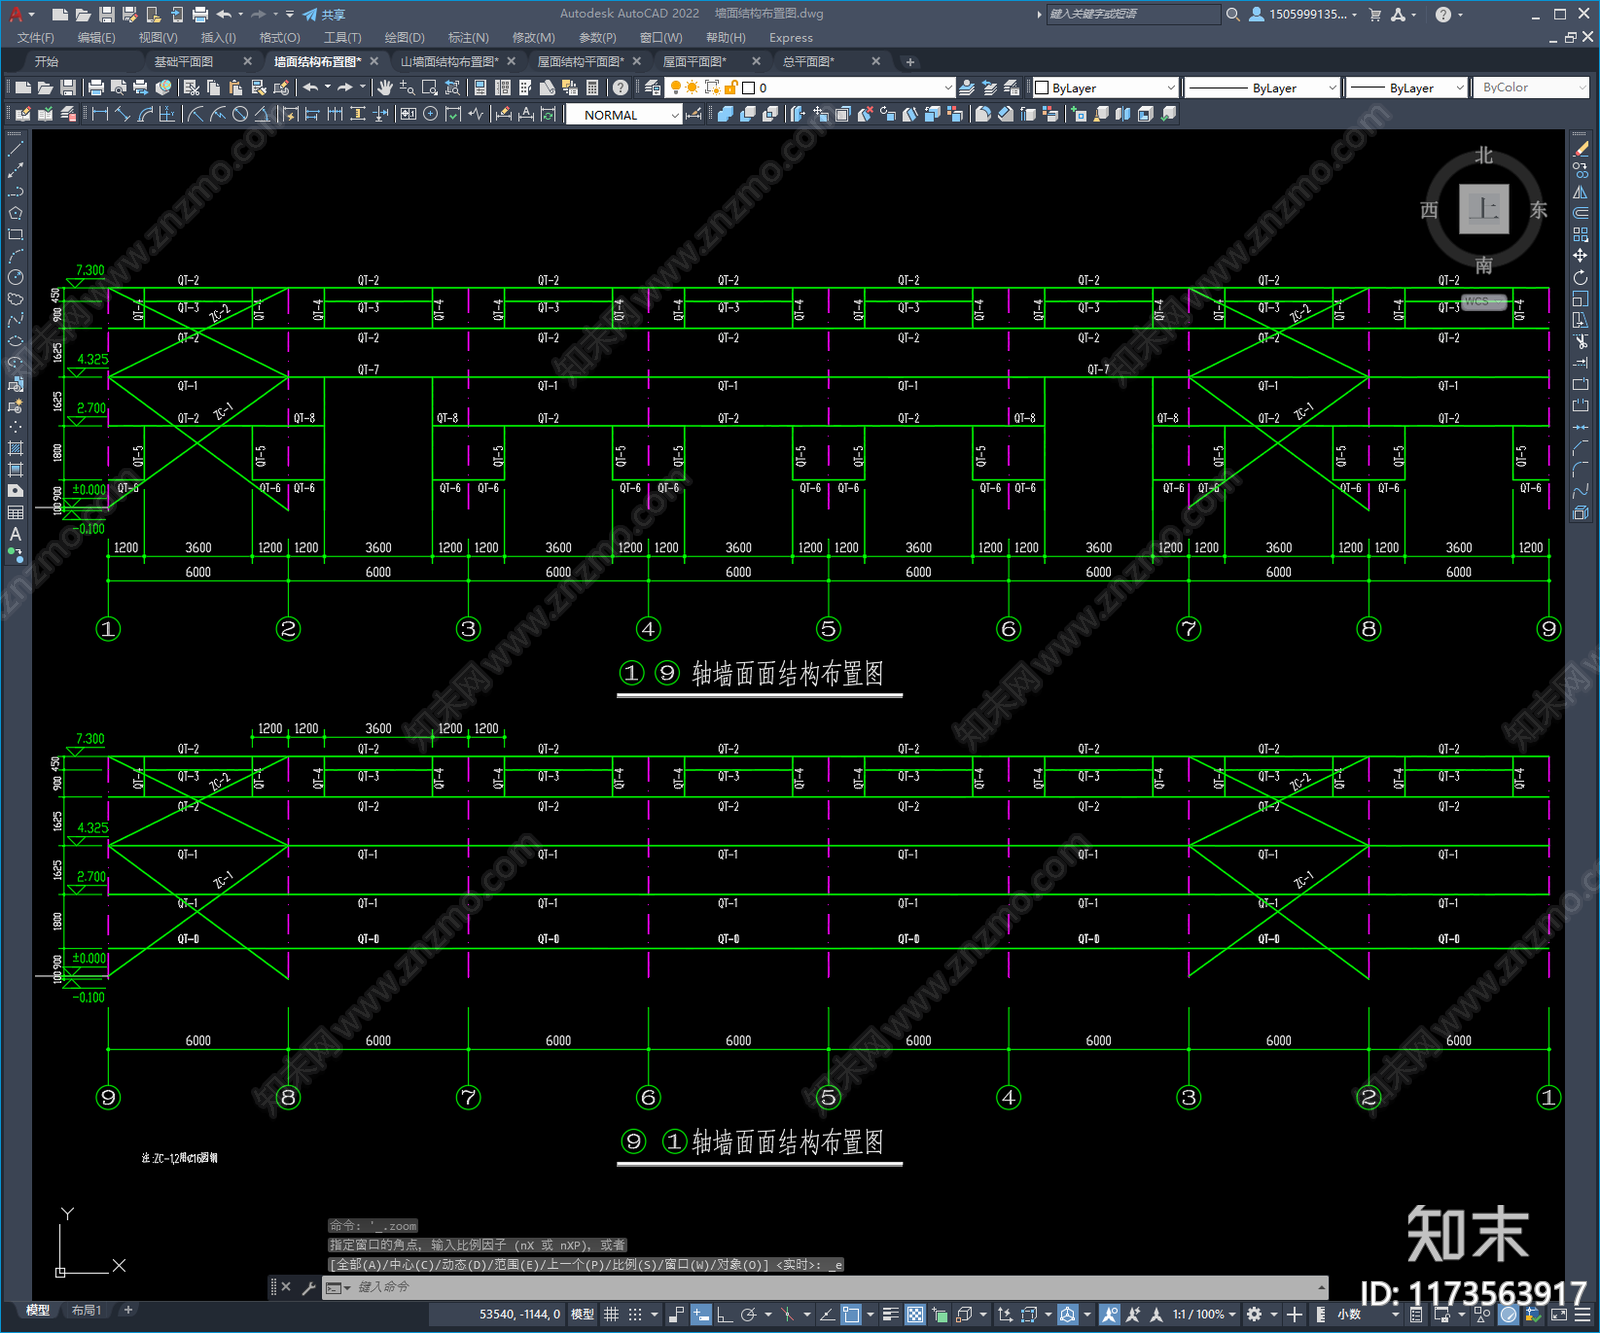
Task: Select the Mirror modify tool
Action: pyautogui.click(x=1580, y=192)
